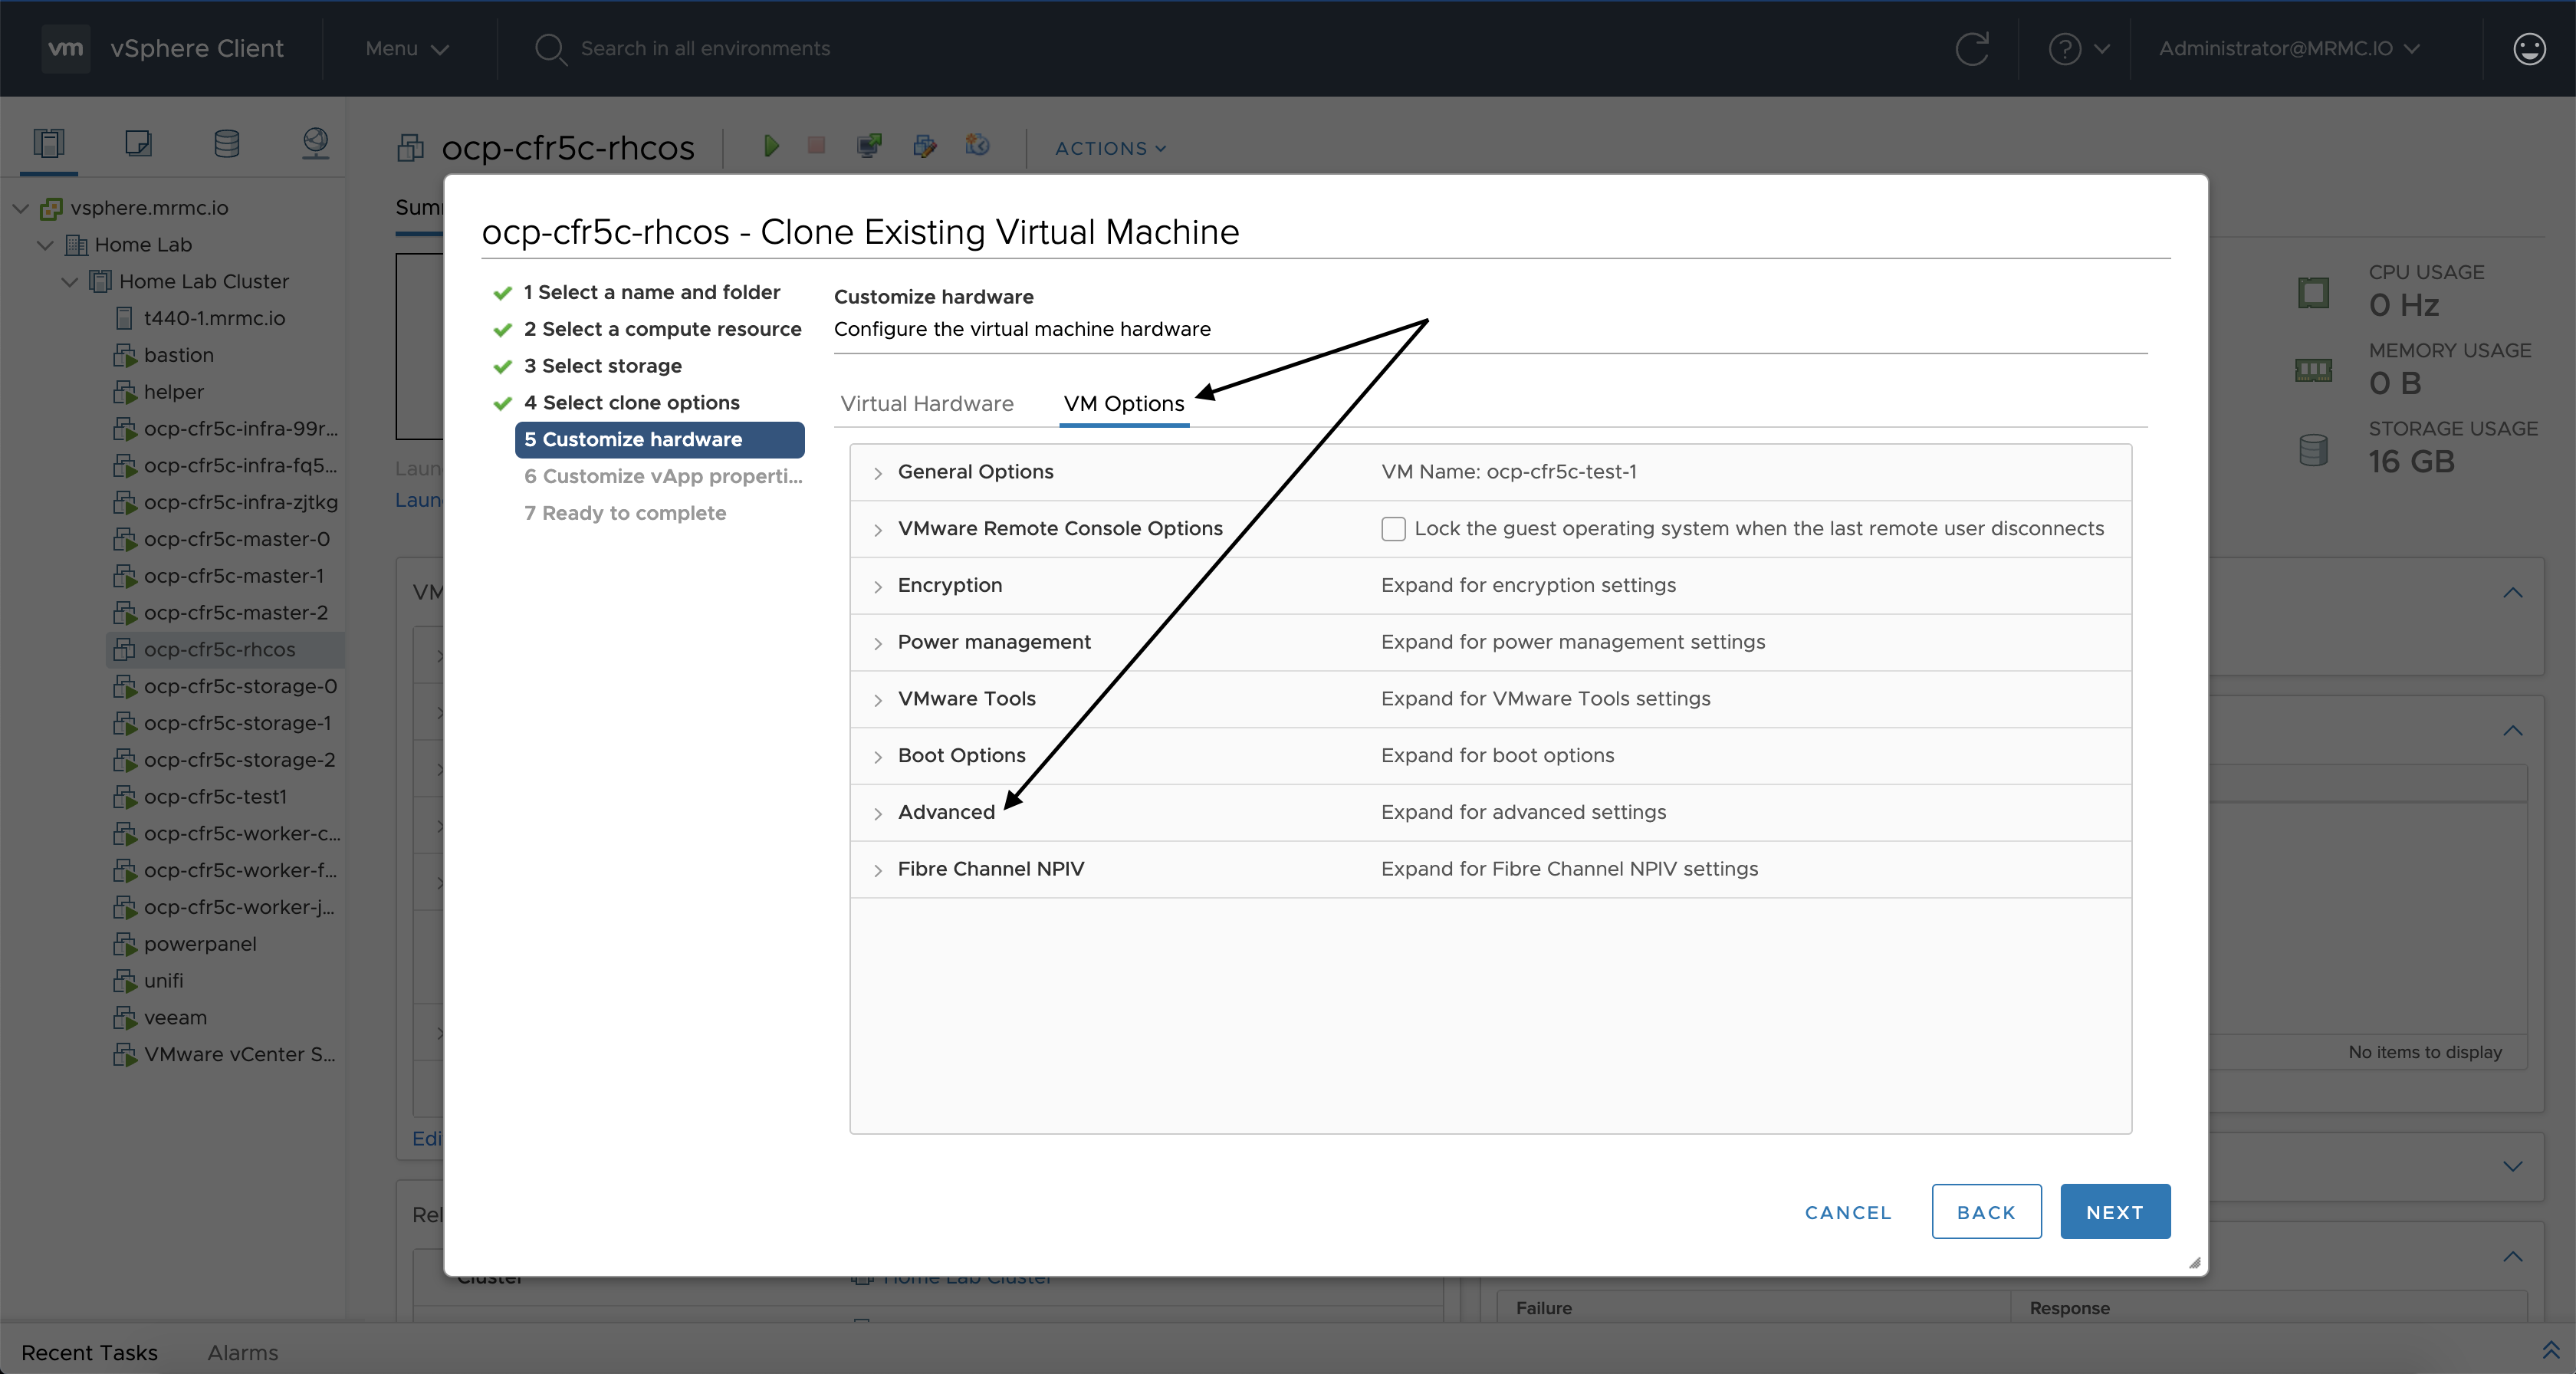
Task: Click the Launch Console monitor icon
Action: click(x=869, y=146)
